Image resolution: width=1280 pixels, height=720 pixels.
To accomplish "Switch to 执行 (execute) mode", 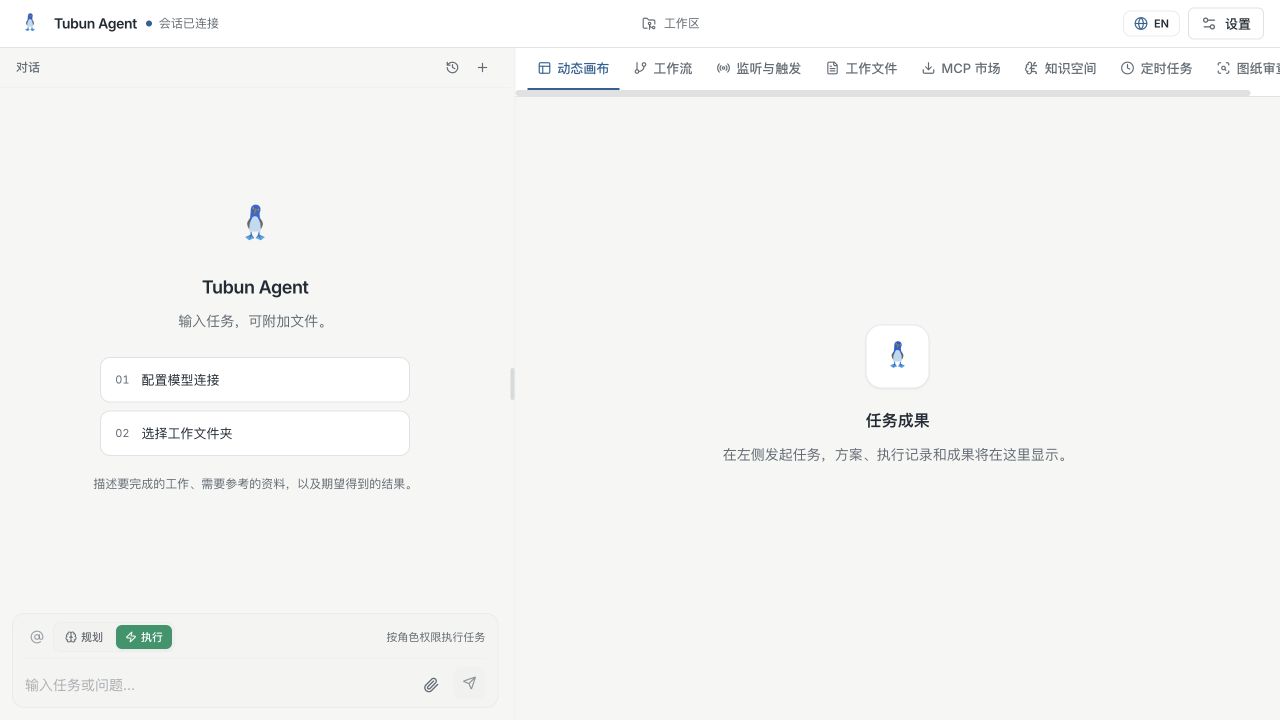I will 144,637.
